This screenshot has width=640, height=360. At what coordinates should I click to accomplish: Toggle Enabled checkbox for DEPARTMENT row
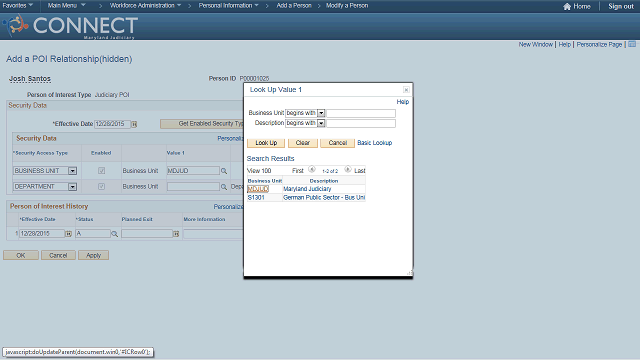tap(101, 187)
